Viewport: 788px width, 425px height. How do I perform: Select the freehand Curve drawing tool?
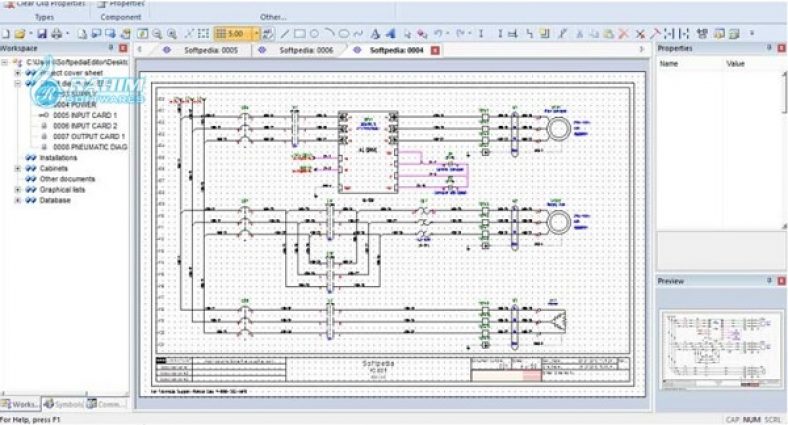358,34
